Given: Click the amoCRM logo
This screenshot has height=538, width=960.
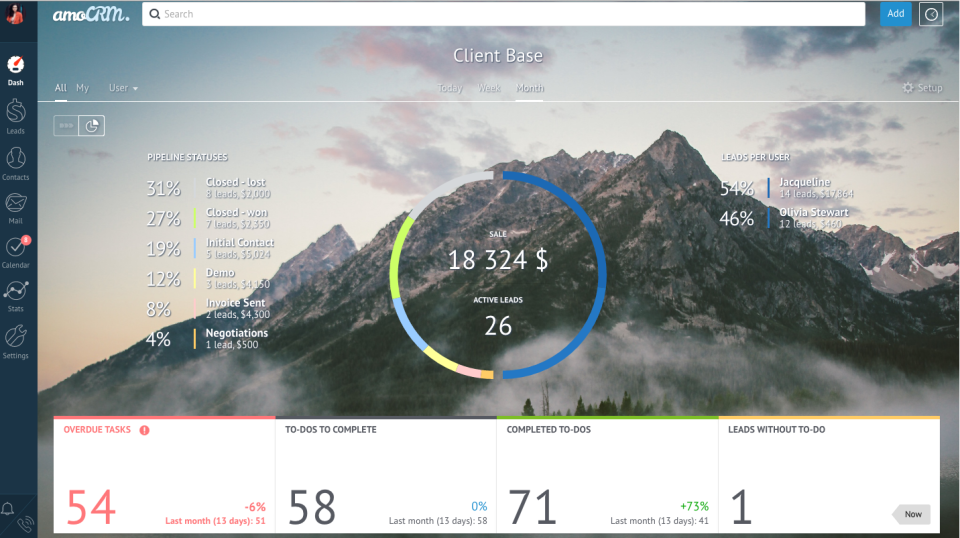Looking at the screenshot, I should click(91, 14).
